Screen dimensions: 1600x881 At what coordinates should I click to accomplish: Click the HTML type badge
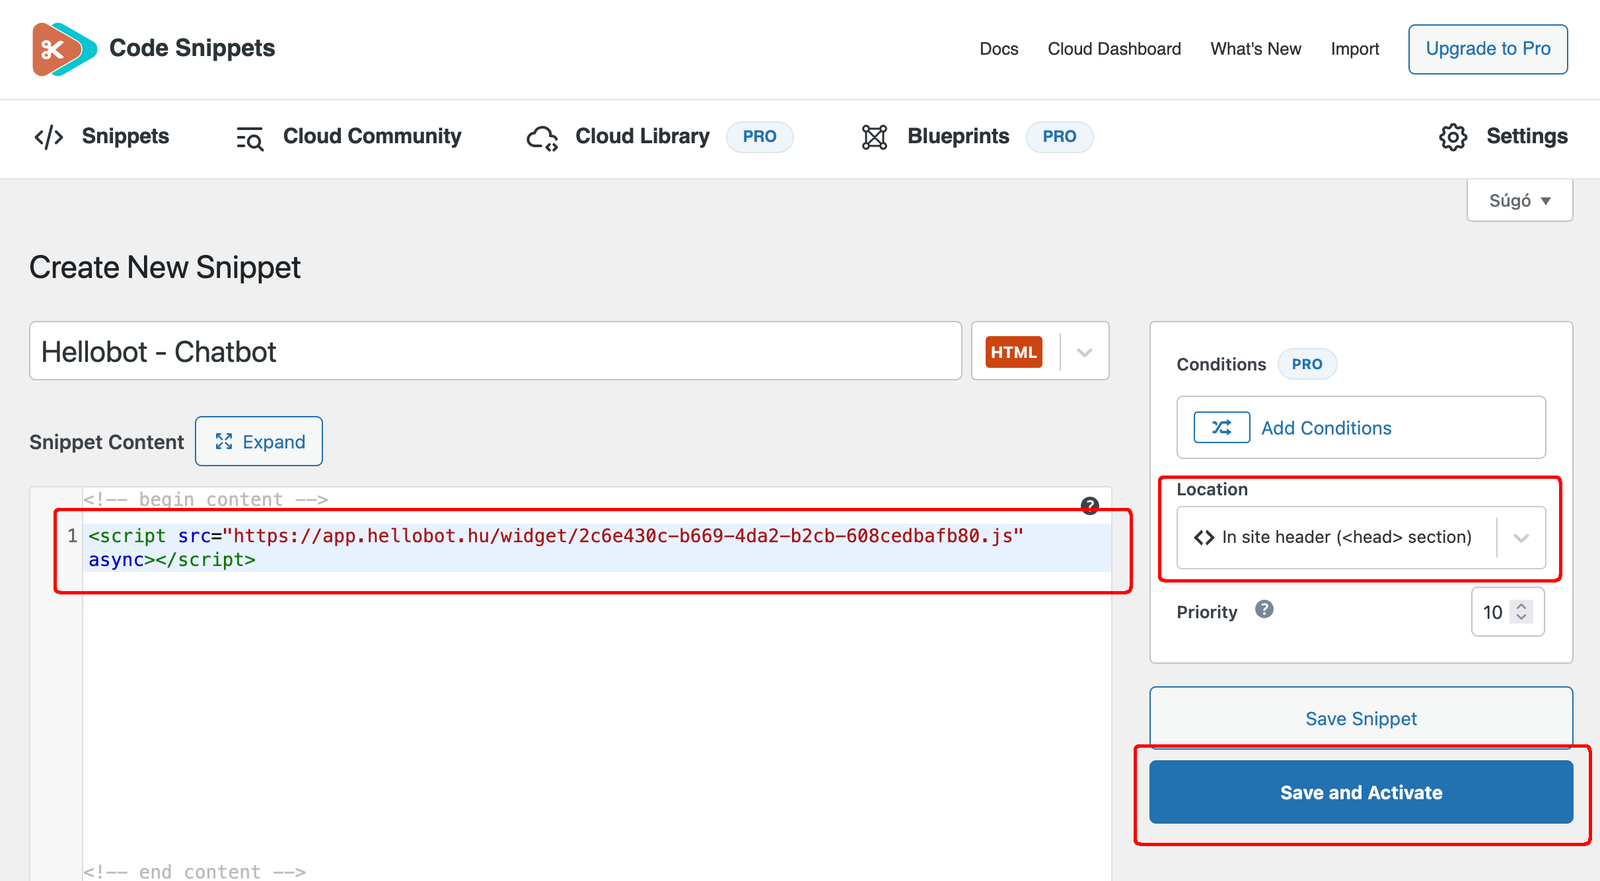tap(1014, 352)
